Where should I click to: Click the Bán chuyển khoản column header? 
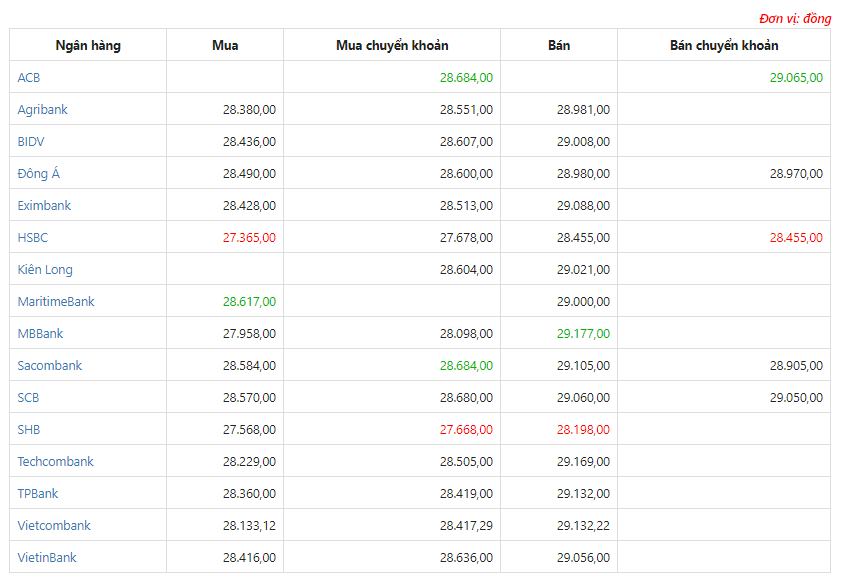point(724,45)
